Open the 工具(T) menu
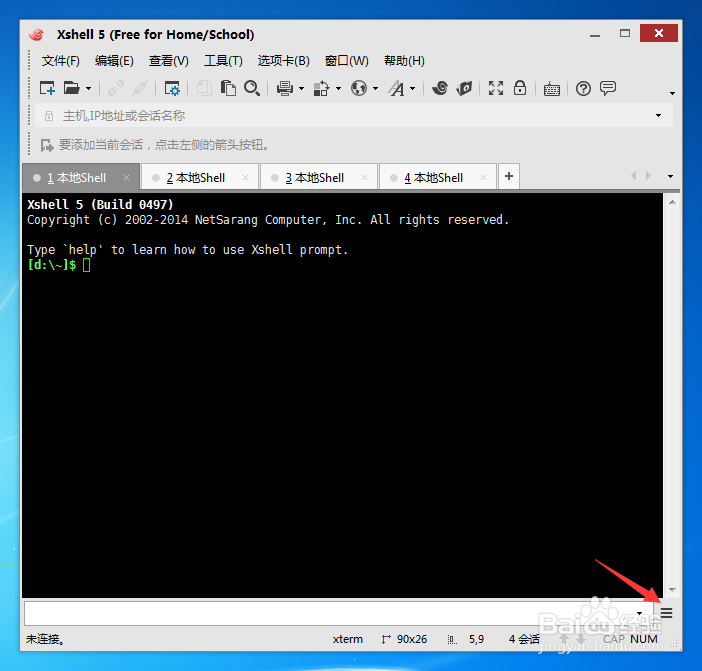This screenshot has width=702, height=671. click(x=223, y=61)
